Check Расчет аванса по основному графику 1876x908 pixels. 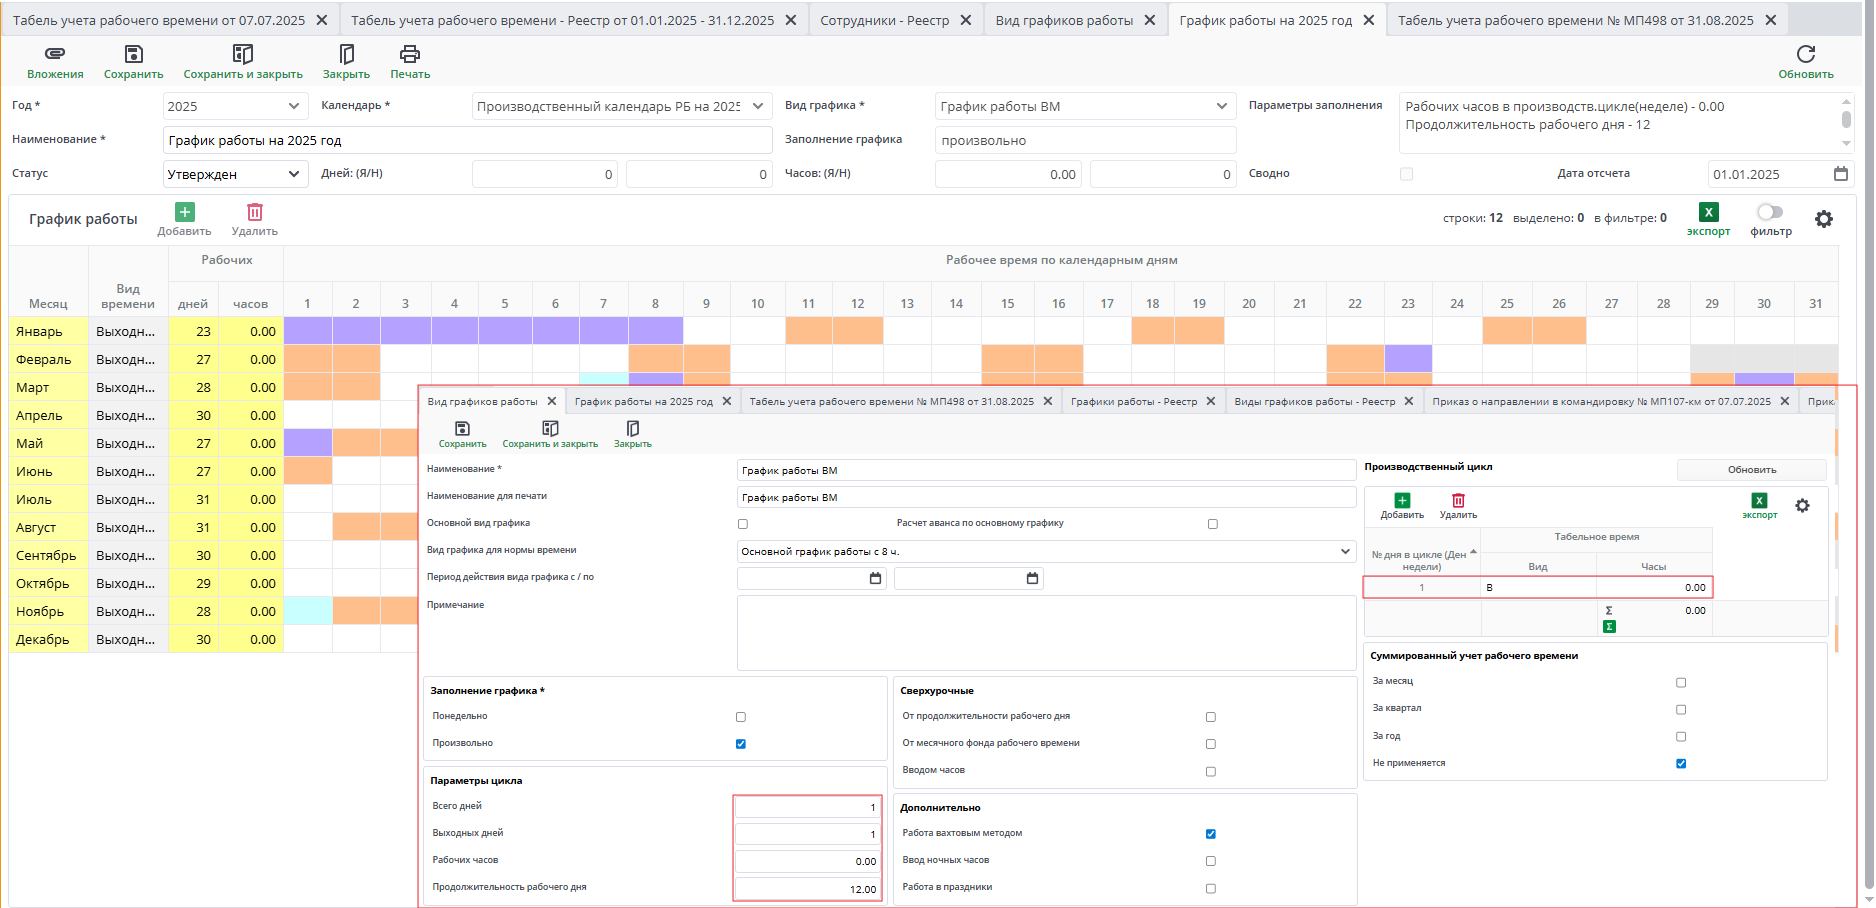pyautogui.click(x=1212, y=524)
